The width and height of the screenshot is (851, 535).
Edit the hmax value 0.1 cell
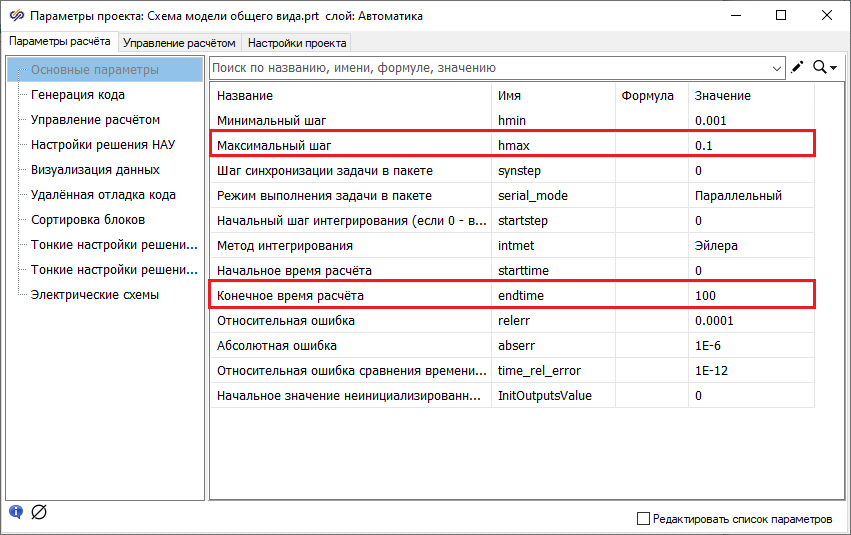(750, 145)
